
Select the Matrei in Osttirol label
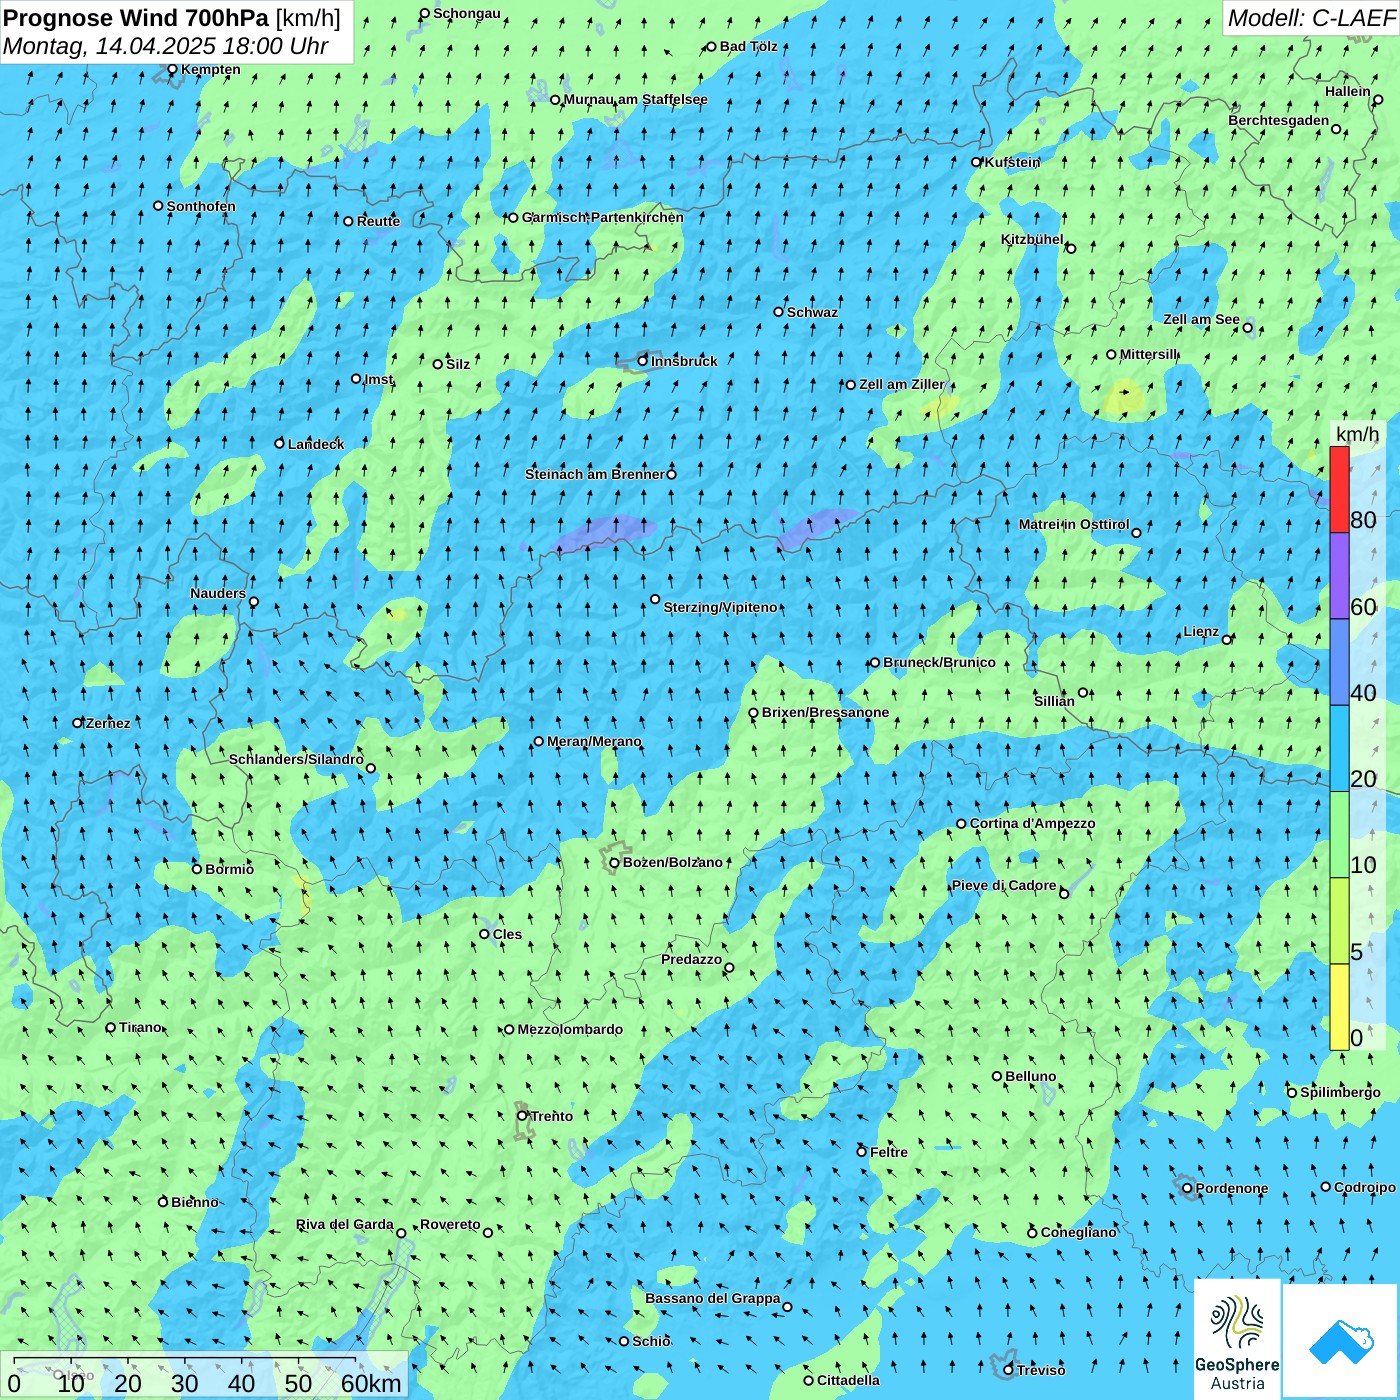point(1074,524)
